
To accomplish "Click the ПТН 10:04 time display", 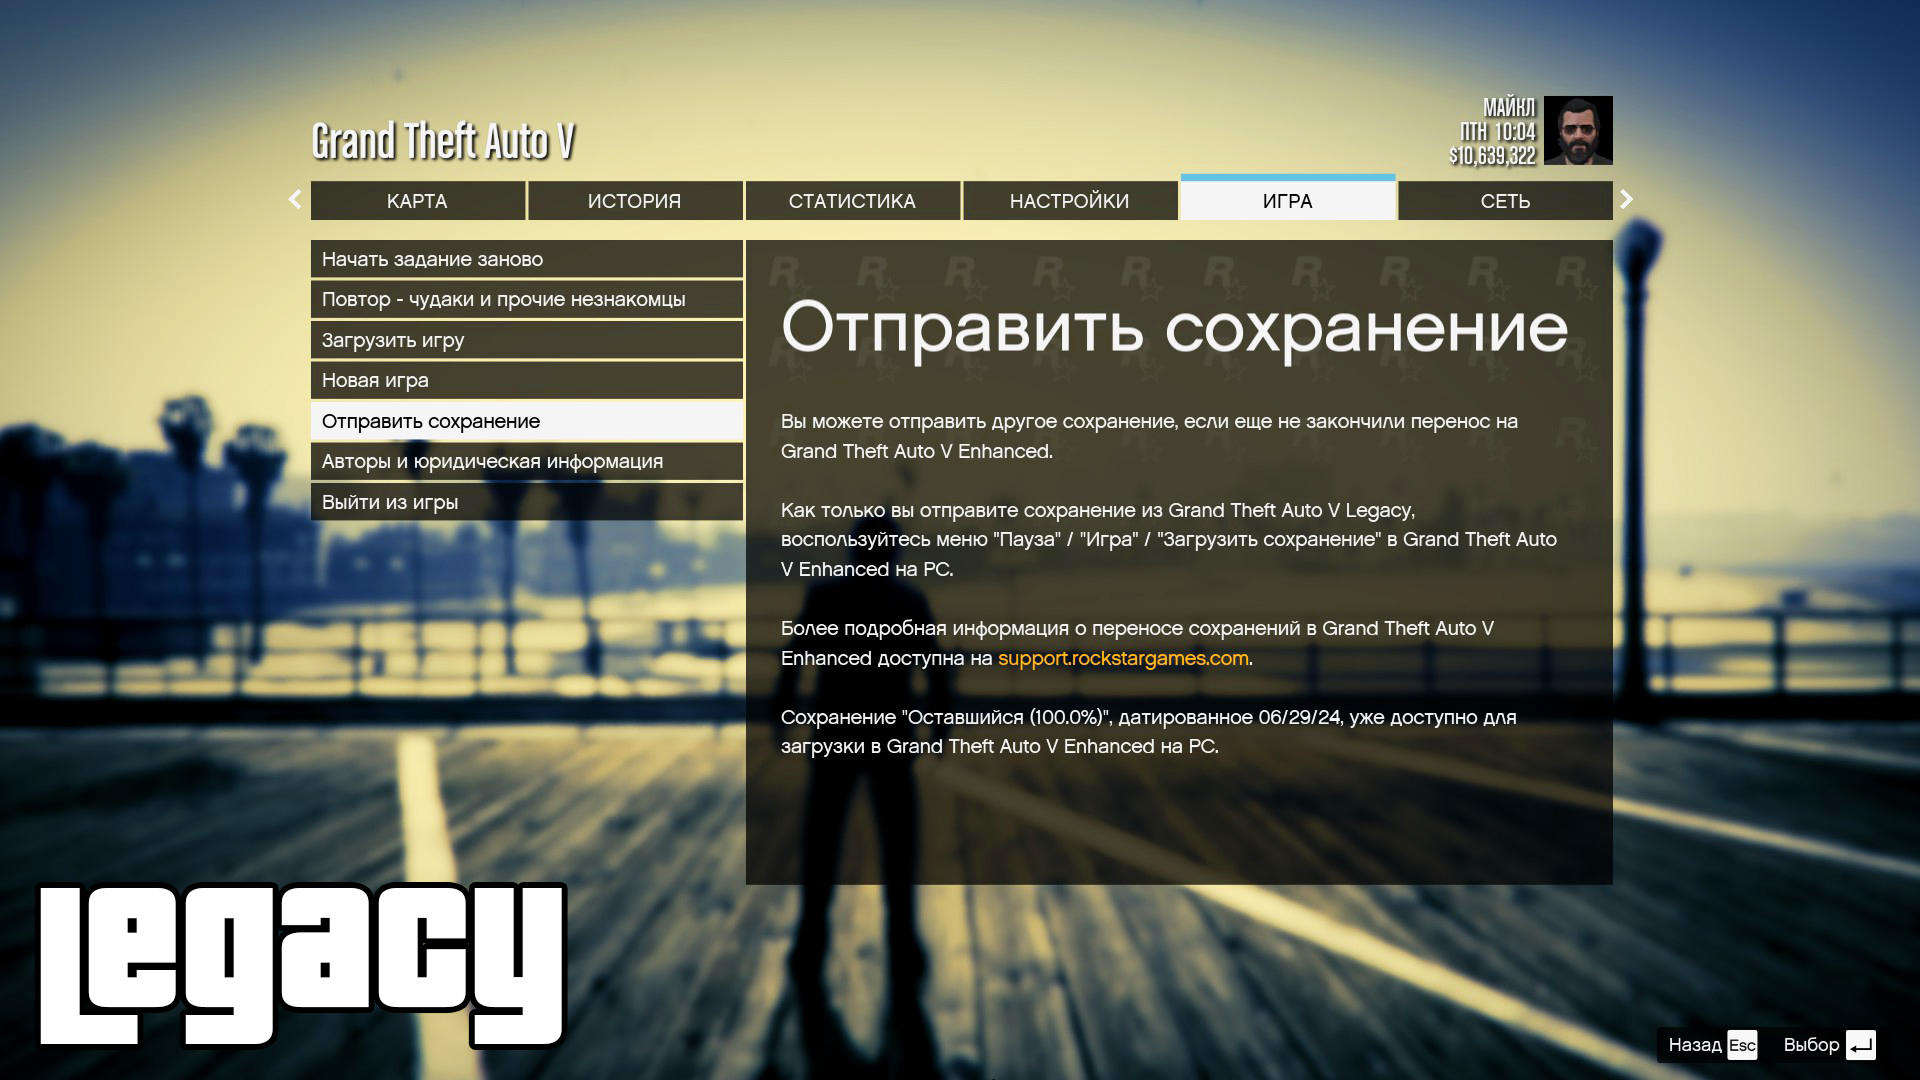I will 1498,132.
